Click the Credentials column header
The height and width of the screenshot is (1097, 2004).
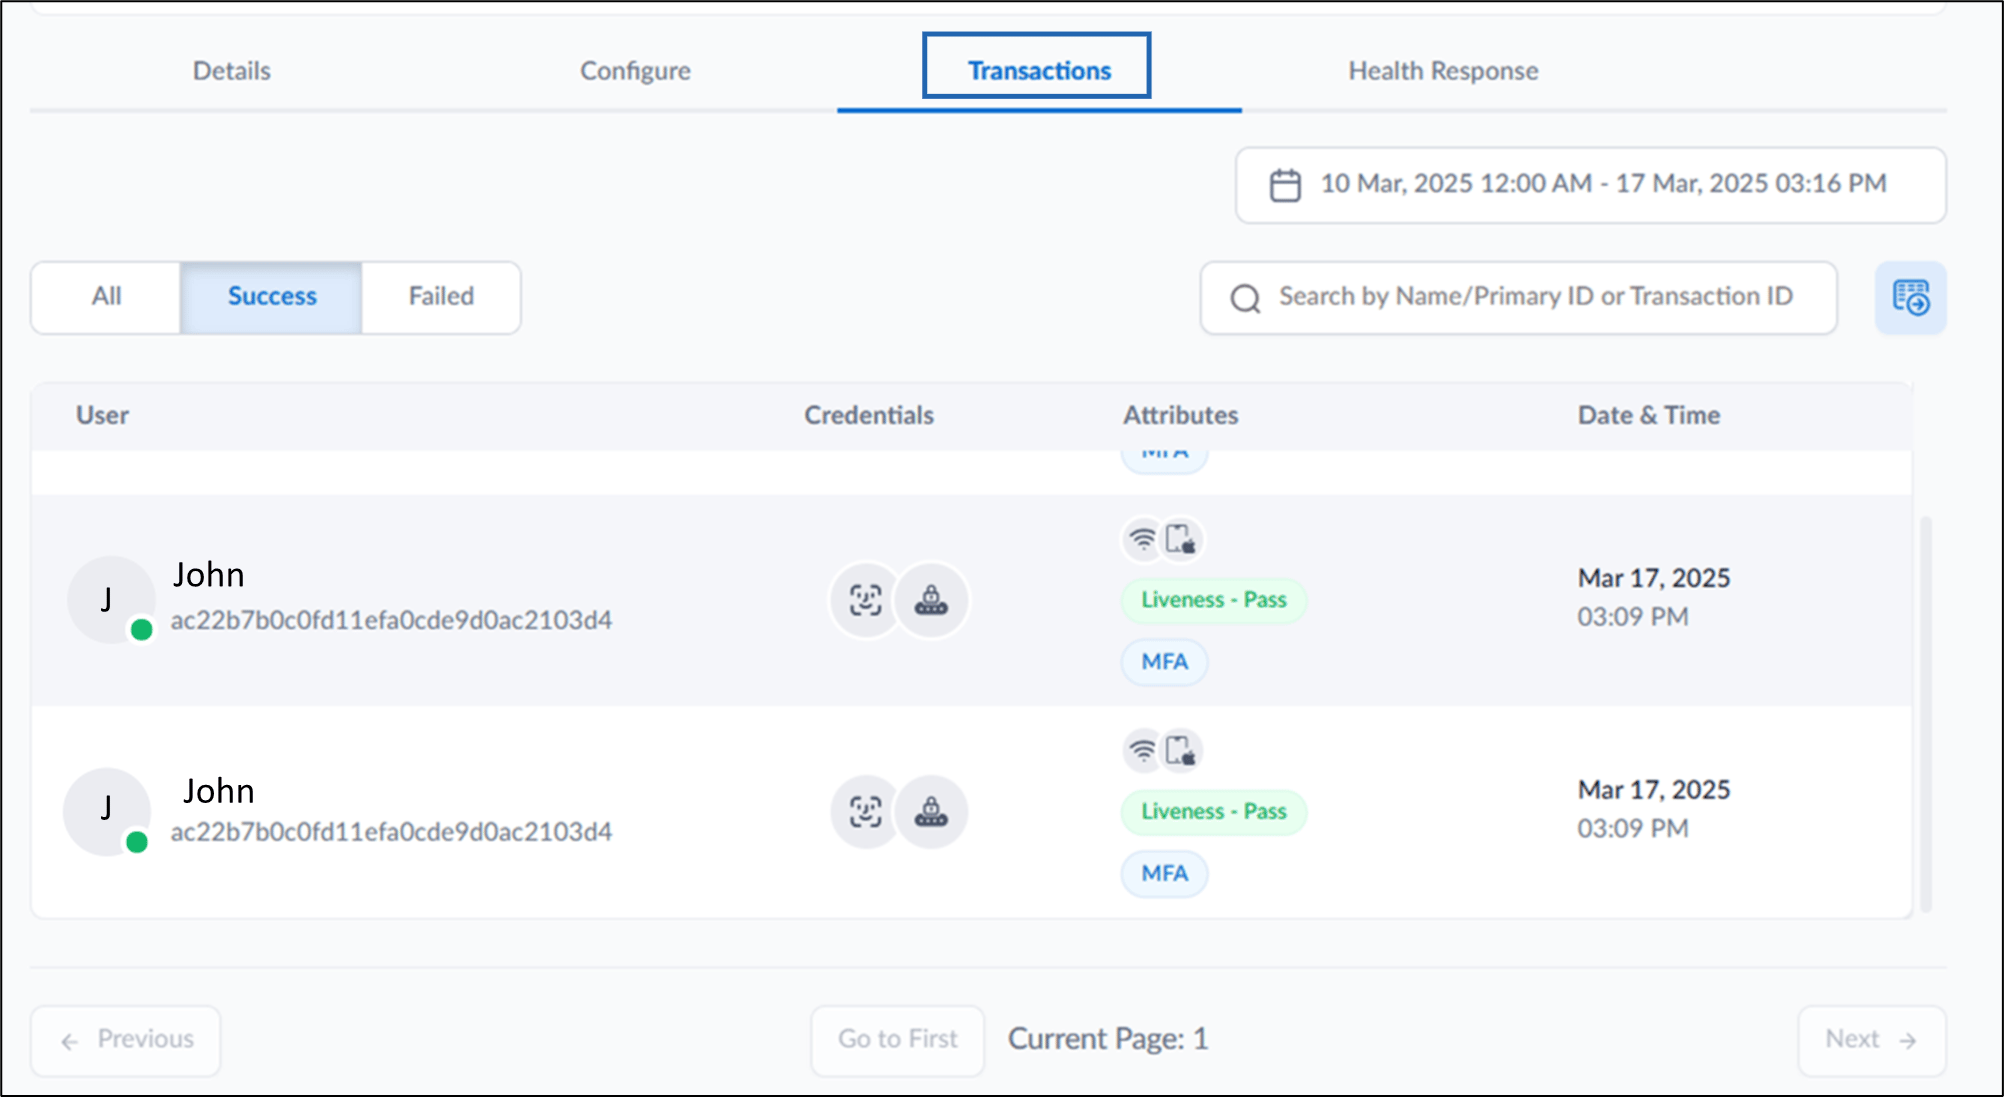coord(869,415)
